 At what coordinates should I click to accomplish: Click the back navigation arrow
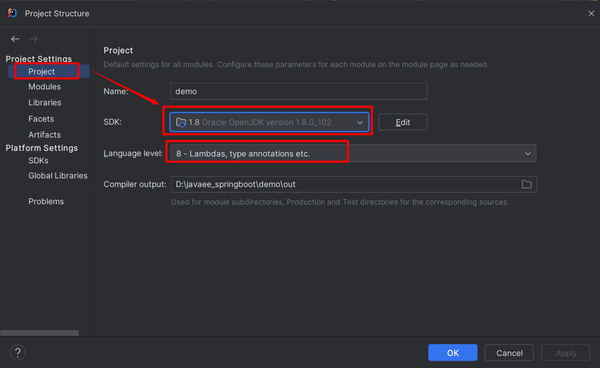[x=15, y=39]
